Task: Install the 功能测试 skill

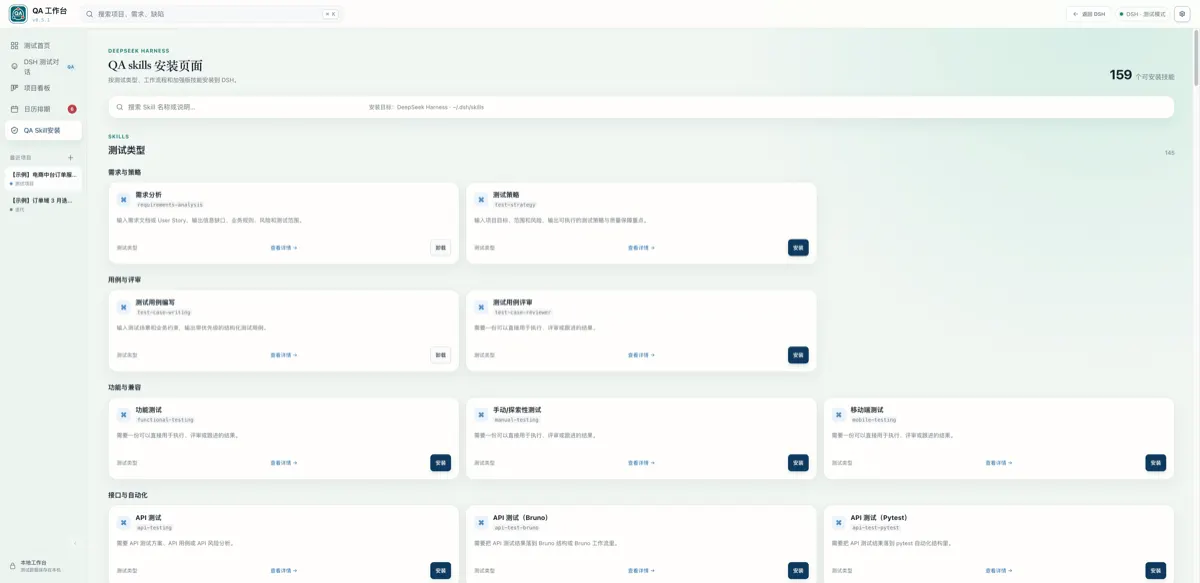Action: [x=441, y=462]
